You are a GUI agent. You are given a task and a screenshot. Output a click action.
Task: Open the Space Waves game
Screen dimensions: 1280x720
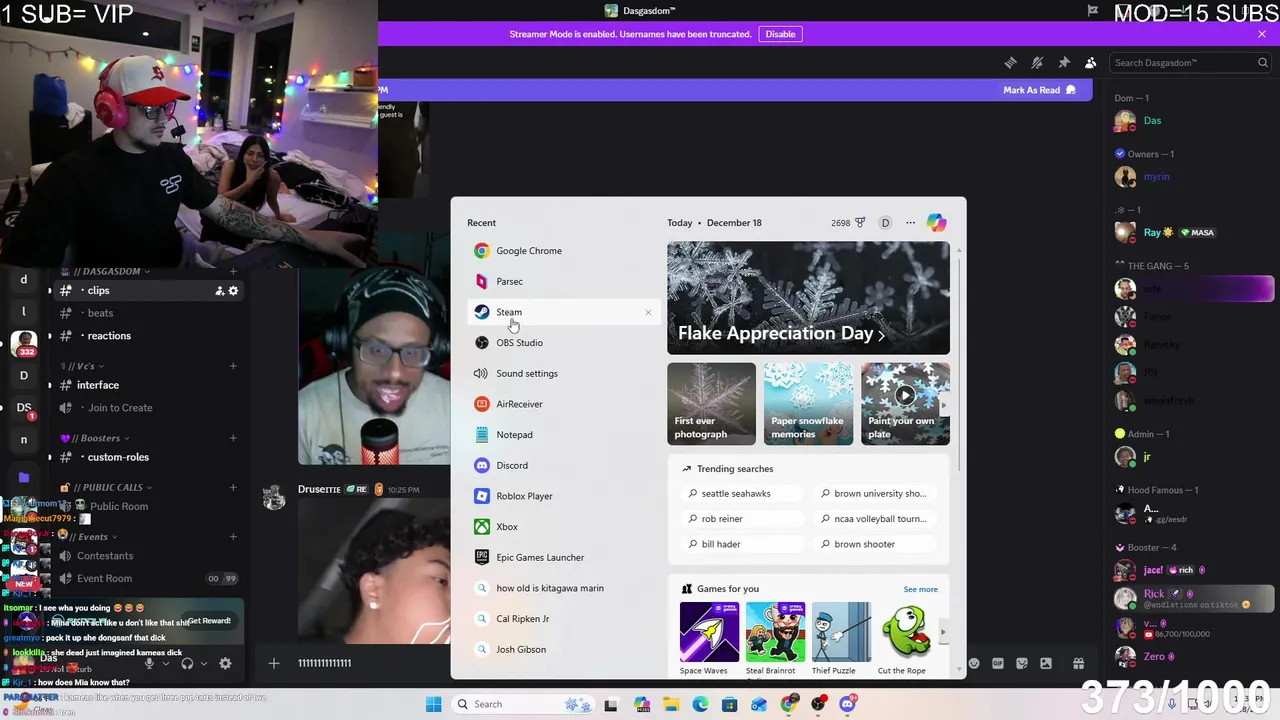click(x=709, y=638)
